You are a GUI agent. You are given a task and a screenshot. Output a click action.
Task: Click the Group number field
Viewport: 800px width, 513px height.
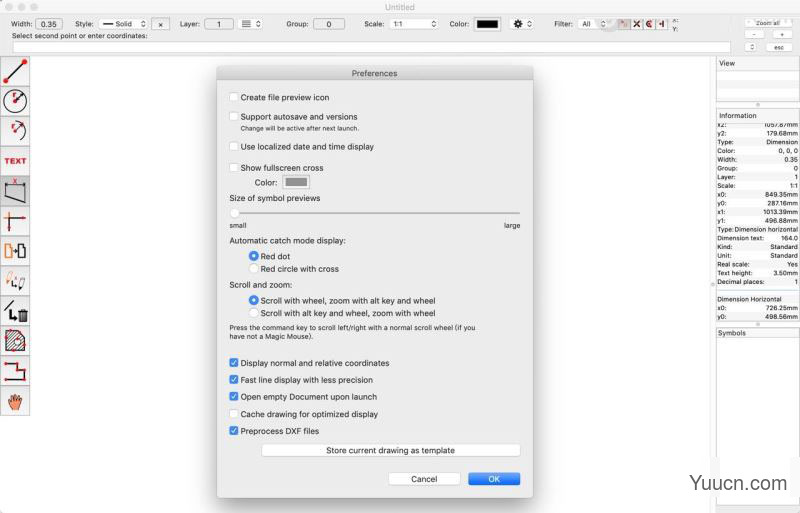point(329,24)
